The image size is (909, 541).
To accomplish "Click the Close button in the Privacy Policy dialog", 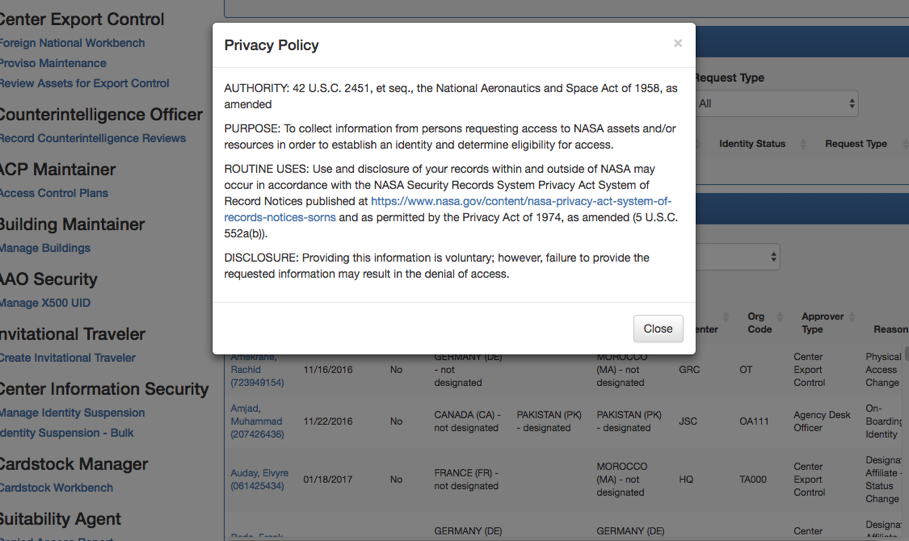I will [x=658, y=329].
